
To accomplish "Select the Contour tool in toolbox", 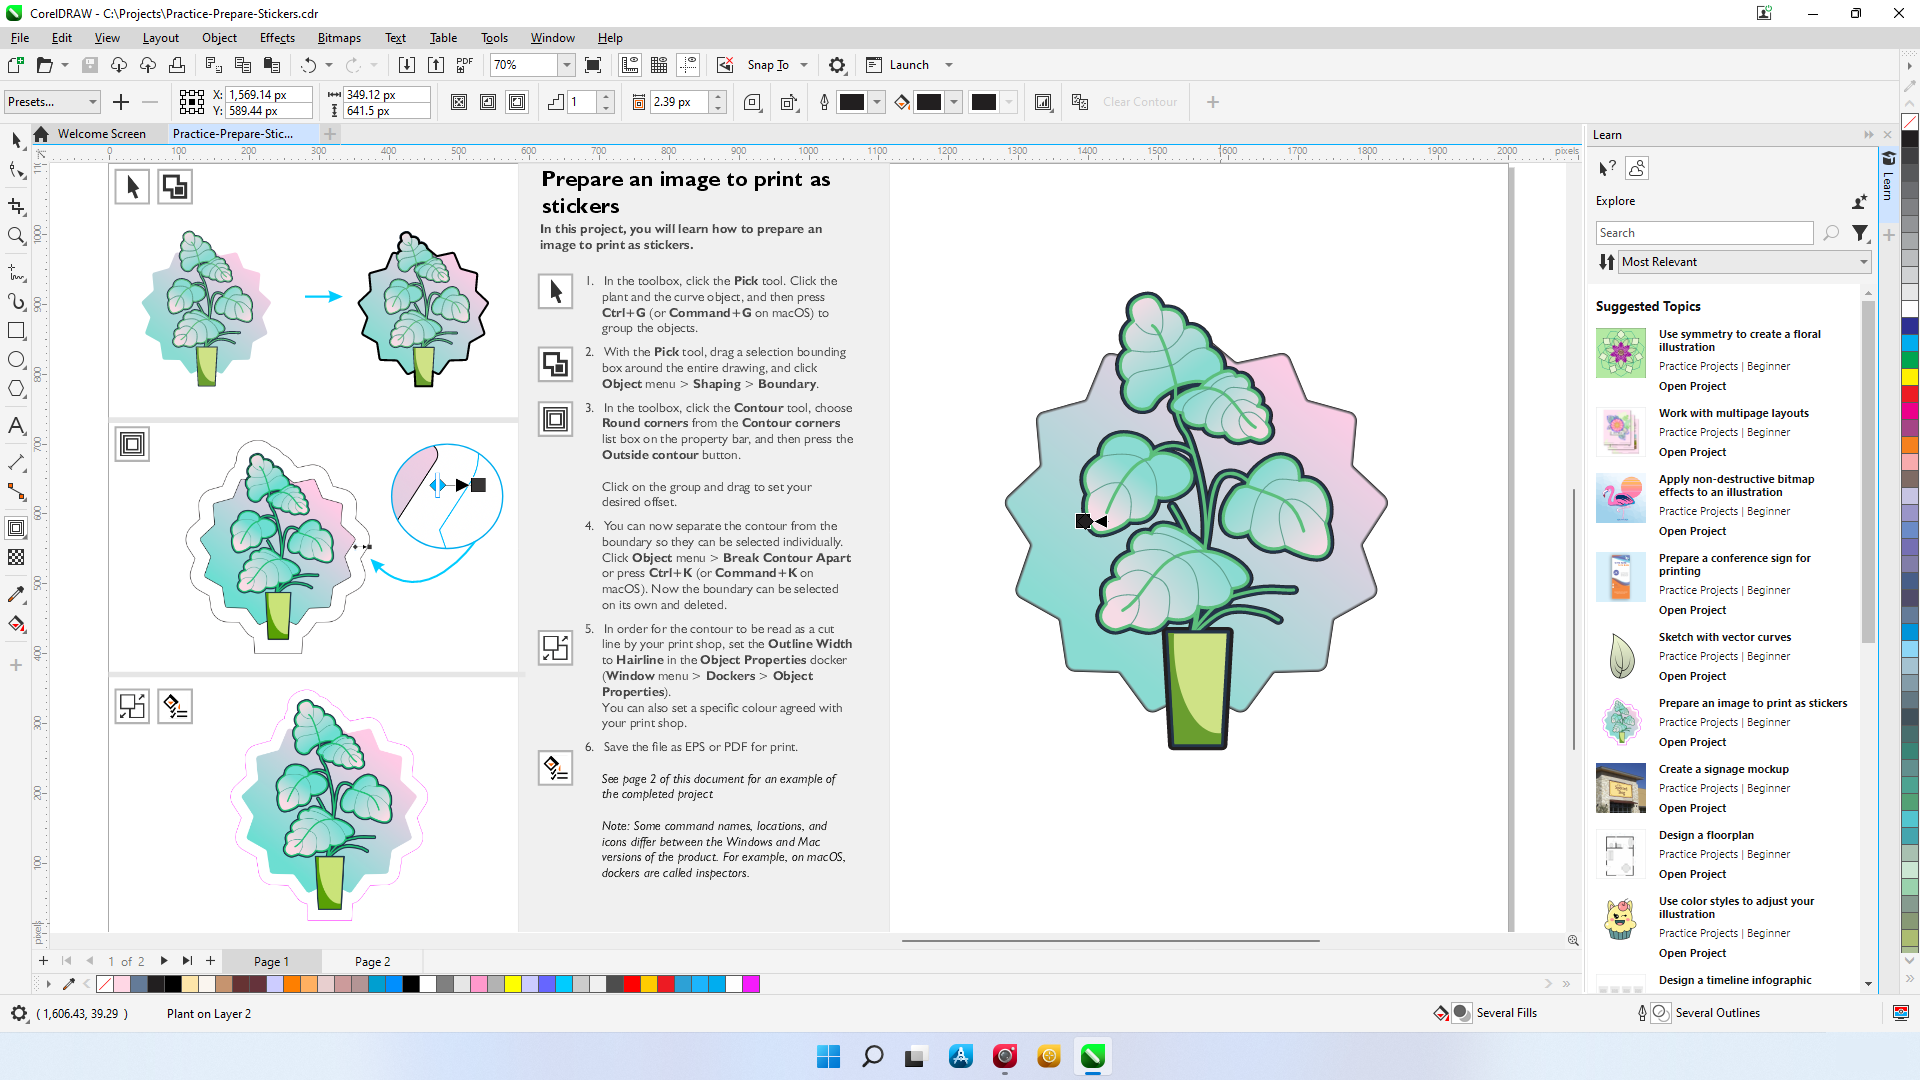I will (x=17, y=527).
